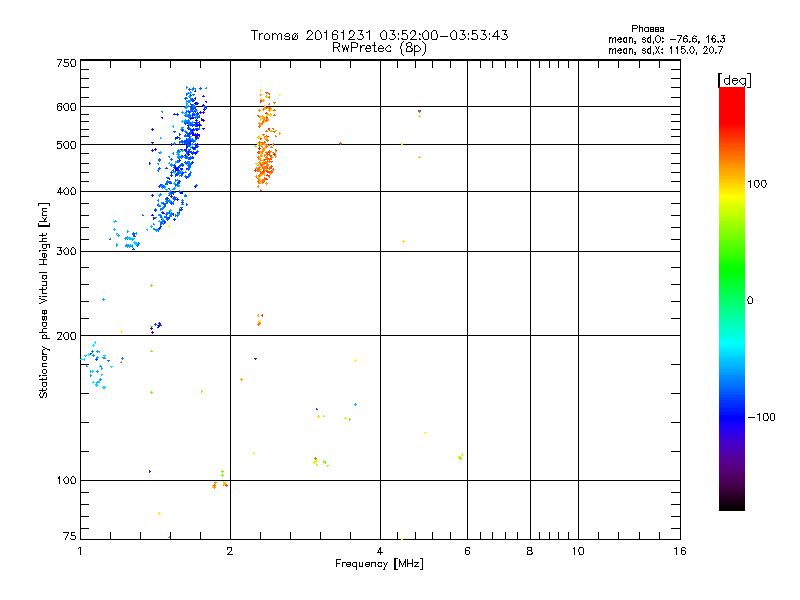800x600 pixels.
Task: Click the plot title 'Tromsø 20161231 03:52:00-03:53:43'
Action: [380, 35]
